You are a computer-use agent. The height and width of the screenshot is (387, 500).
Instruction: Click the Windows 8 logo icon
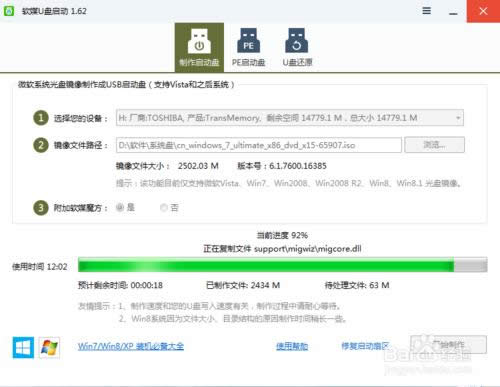point(23,347)
